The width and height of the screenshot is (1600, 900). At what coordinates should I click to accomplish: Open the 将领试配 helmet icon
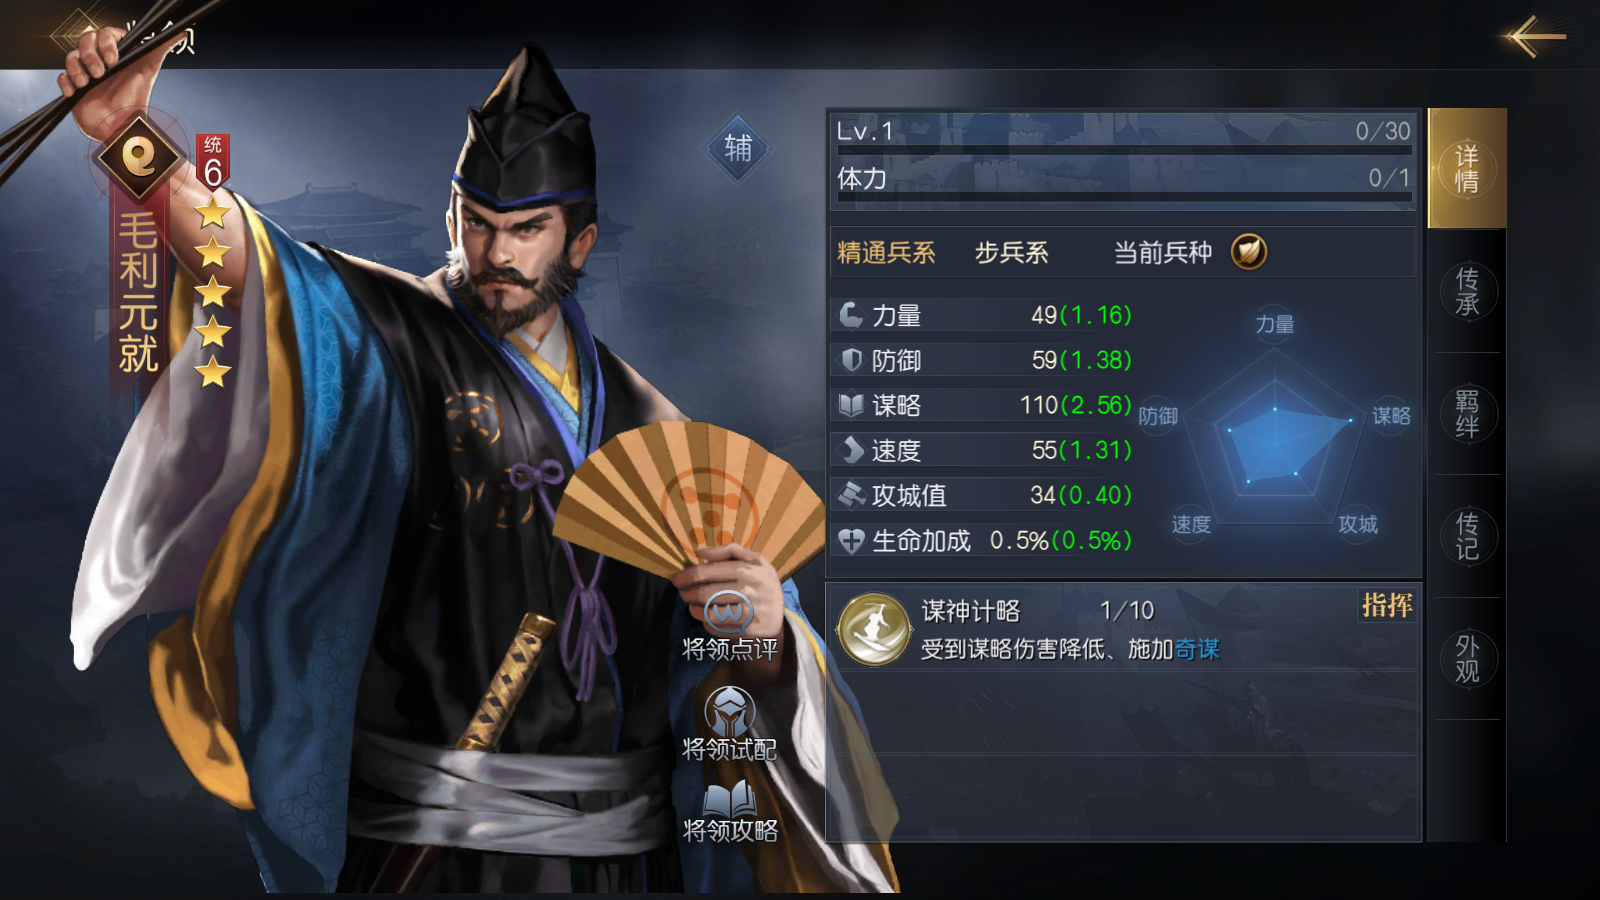pyautogui.click(x=730, y=710)
